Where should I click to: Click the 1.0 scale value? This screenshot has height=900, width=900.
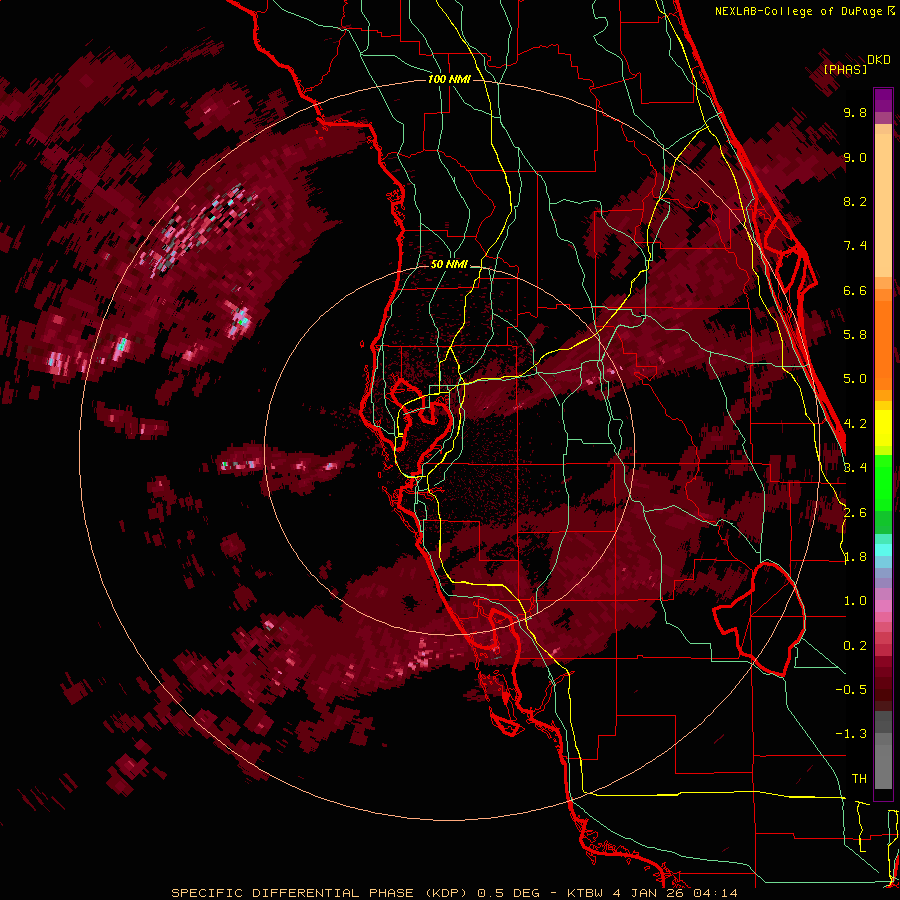coord(855,601)
